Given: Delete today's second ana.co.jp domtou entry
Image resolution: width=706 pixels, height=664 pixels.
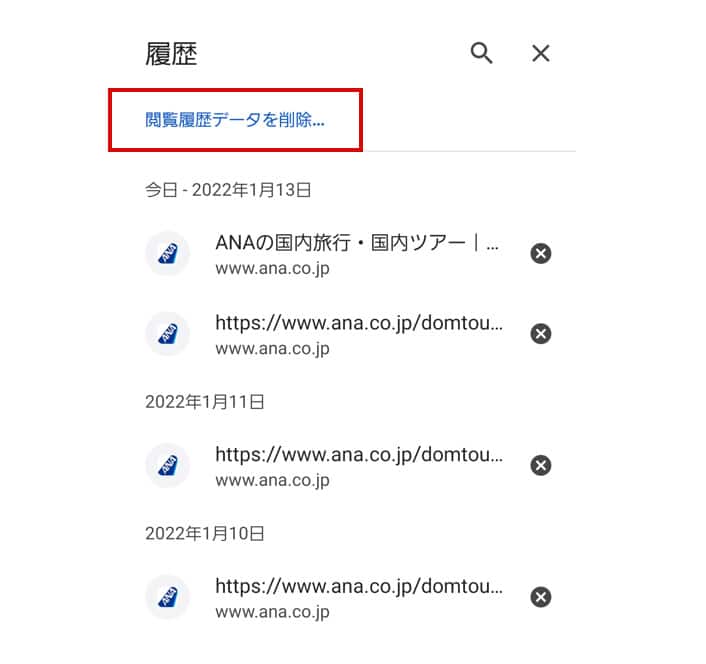Looking at the screenshot, I should click(540, 334).
